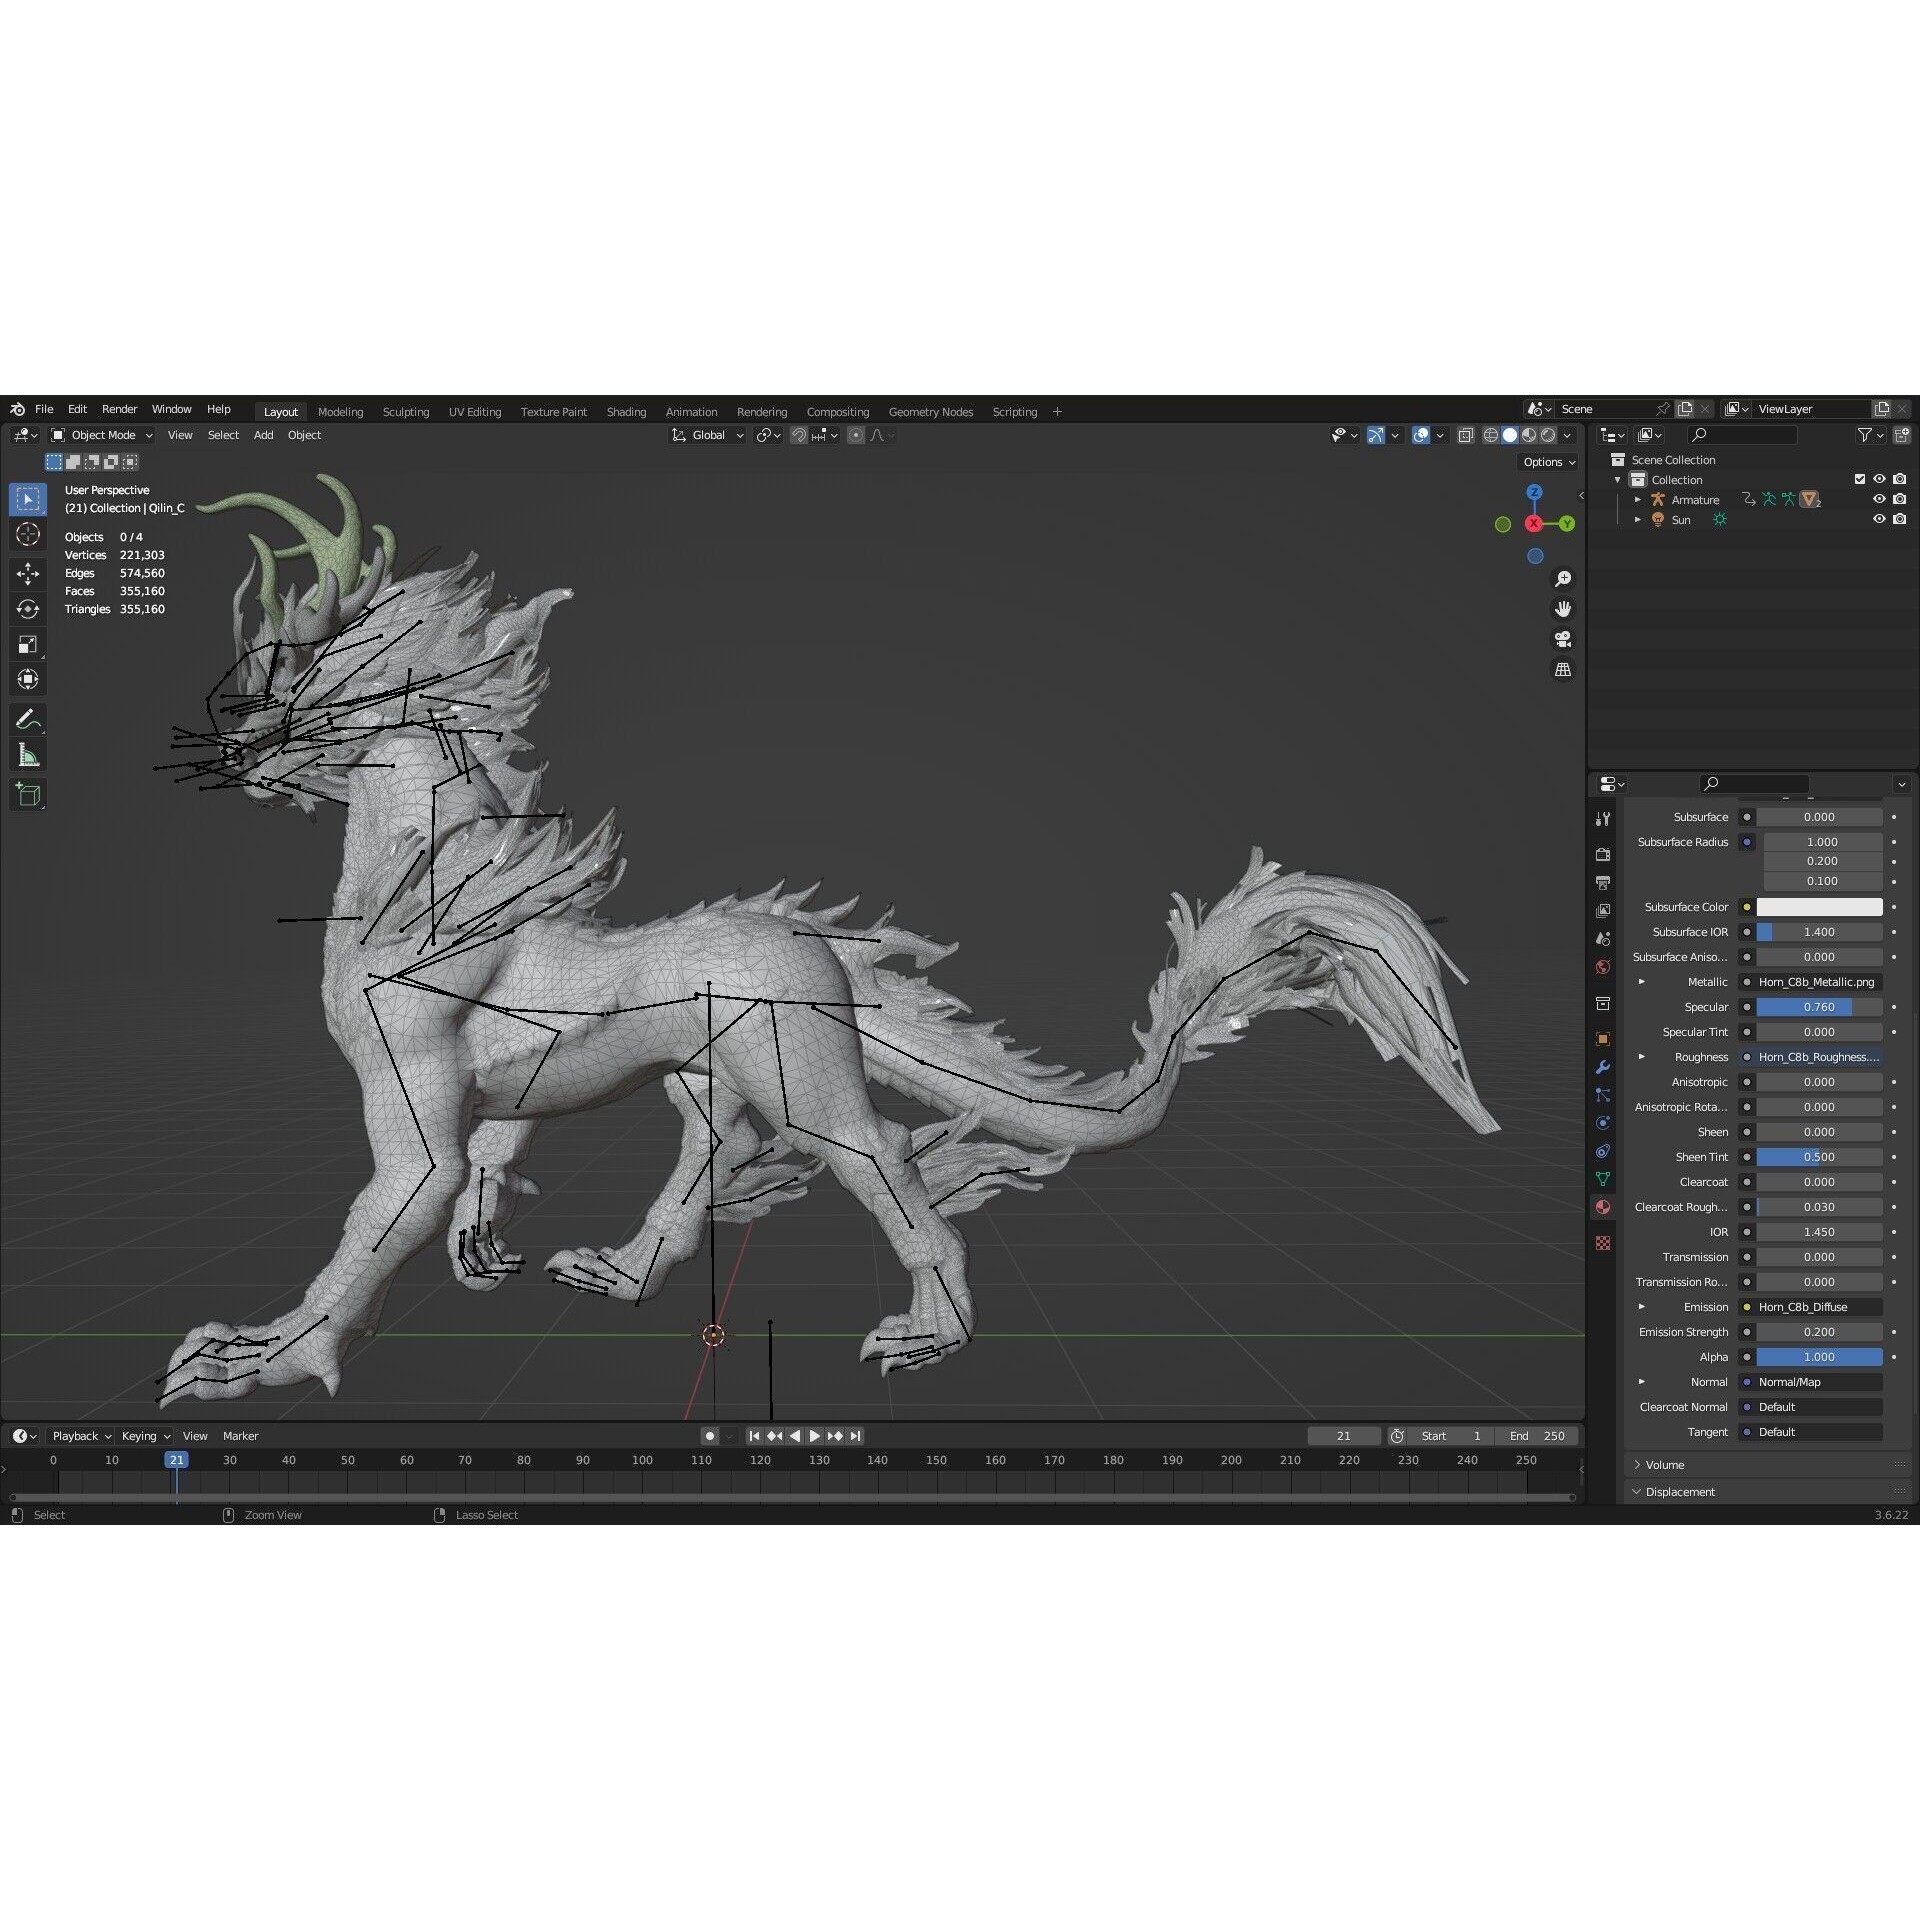
Task: Open the Render Properties tab
Action: [x=1603, y=855]
